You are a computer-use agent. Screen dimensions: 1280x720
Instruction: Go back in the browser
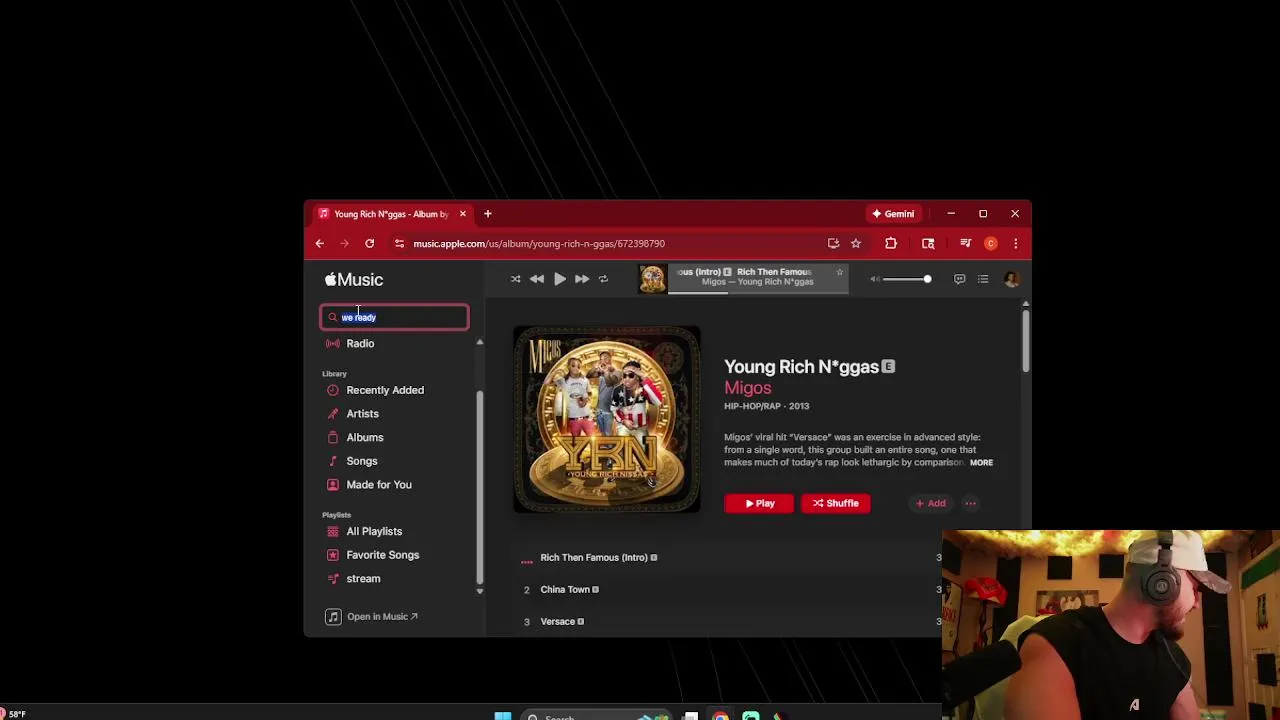320,243
